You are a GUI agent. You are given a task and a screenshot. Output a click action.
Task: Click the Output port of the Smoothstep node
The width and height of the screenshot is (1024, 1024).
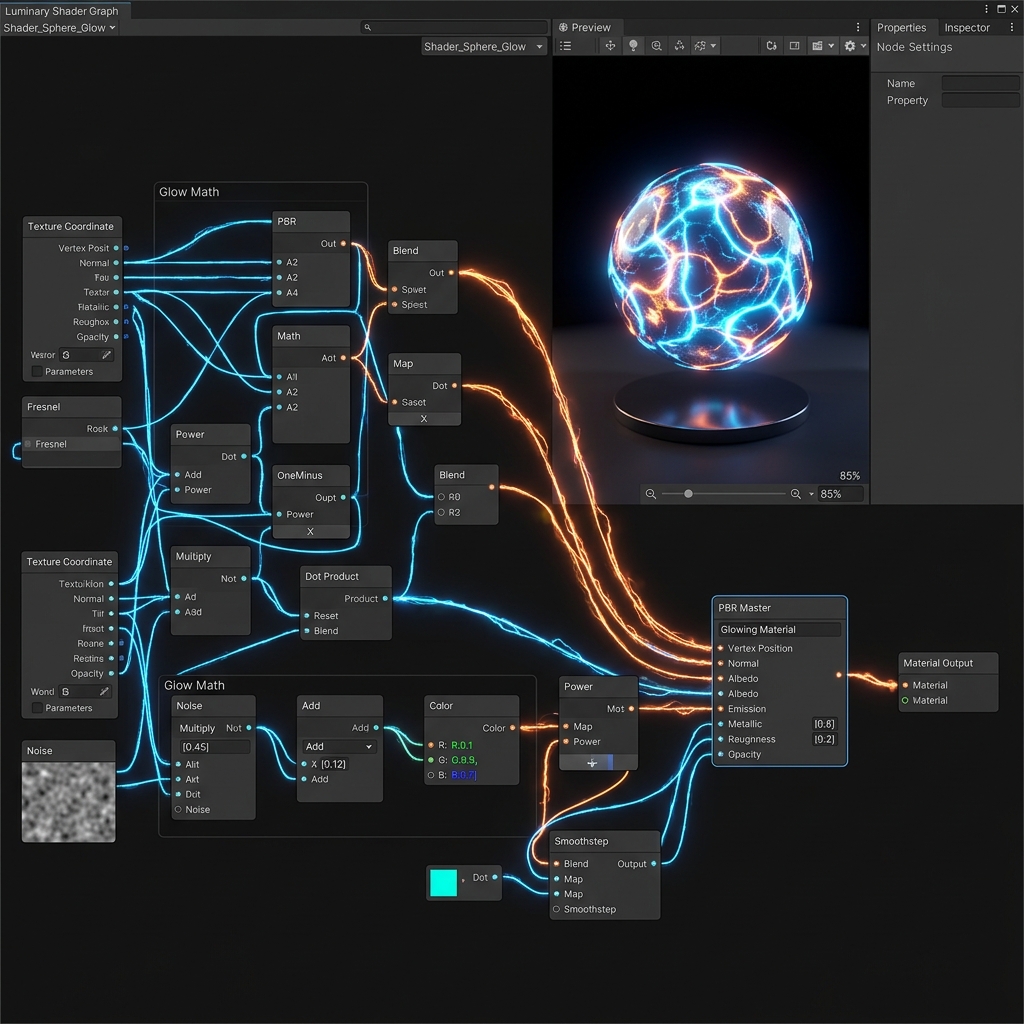(654, 863)
